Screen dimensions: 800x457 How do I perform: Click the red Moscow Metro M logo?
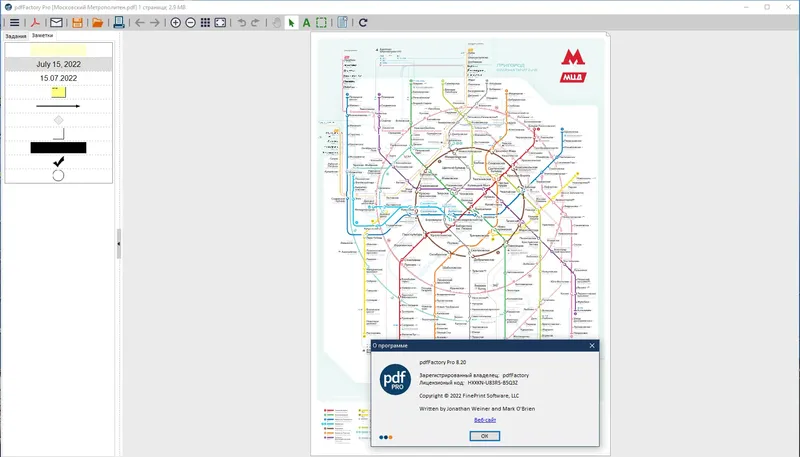573,57
